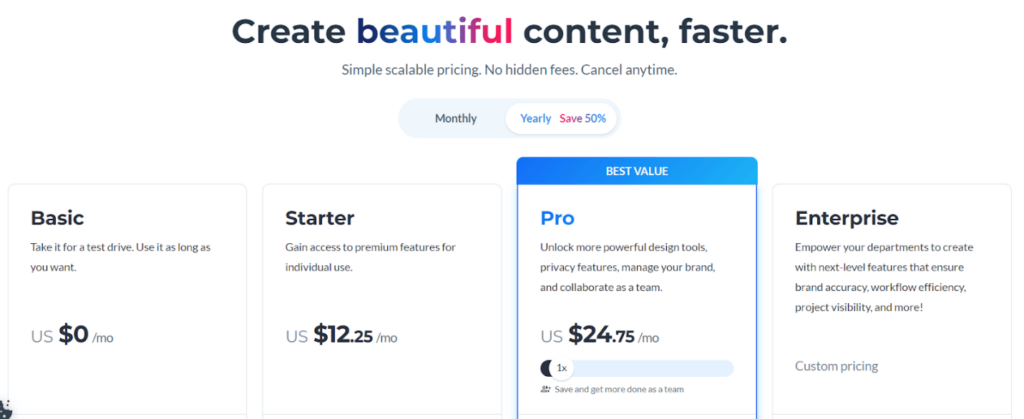
Task: Select the Enterprise plan heading
Action: click(x=847, y=218)
